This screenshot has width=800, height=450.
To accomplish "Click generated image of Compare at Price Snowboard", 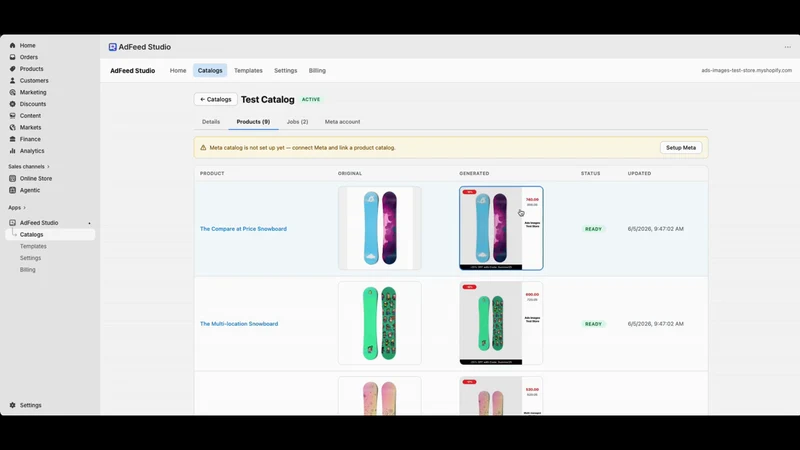I will point(501,228).
